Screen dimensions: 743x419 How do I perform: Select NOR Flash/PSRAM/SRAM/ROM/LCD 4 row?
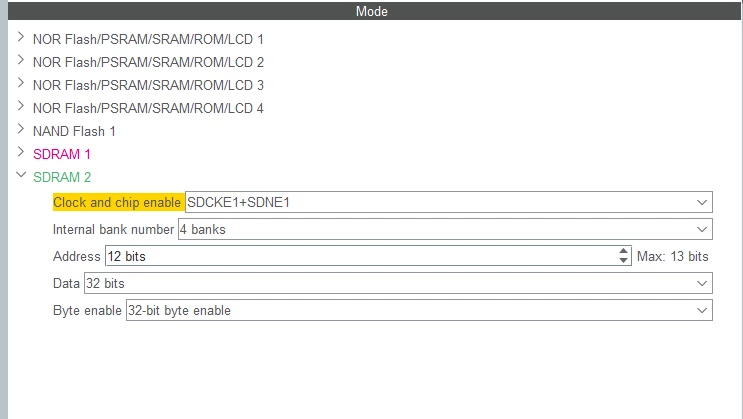[x=148, y=109]
